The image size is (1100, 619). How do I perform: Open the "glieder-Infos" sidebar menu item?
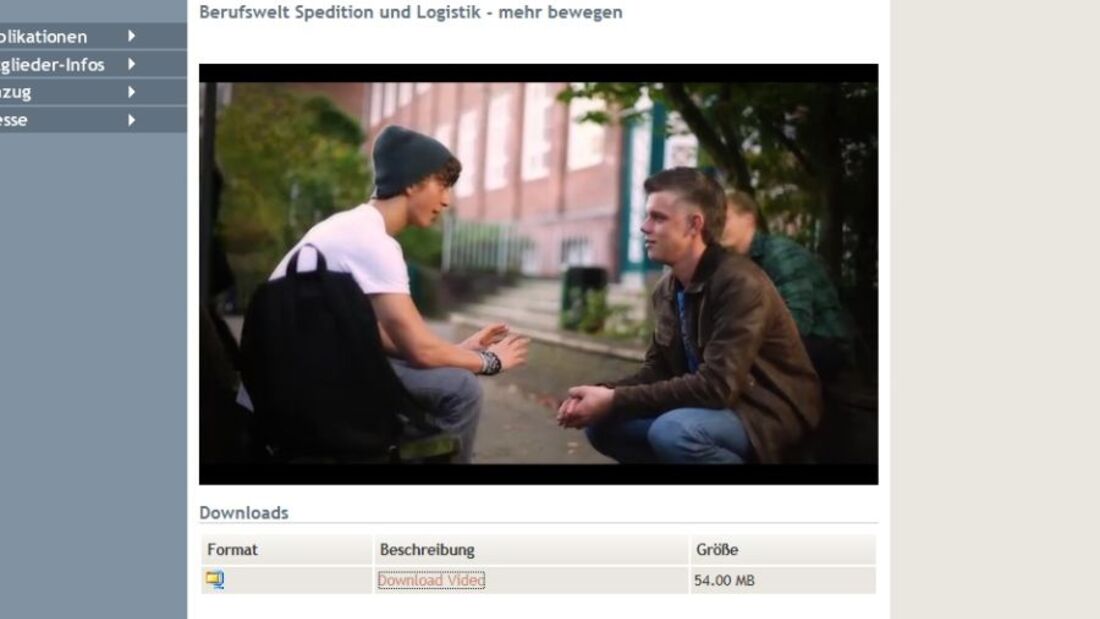(x=52, y=65)
